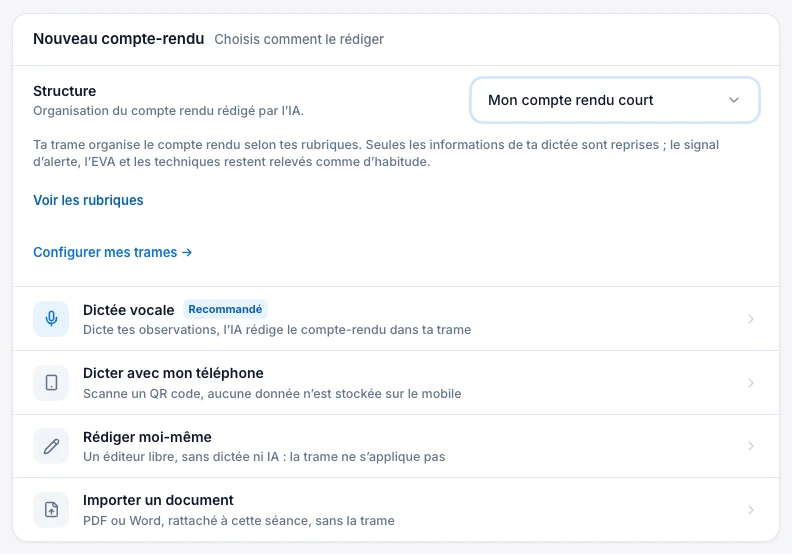Open the chevron arrow on Dicter avec mon téléphone row
Image resolution: width=792 pixels, height=554 pixels.
[x=751, y=383]
